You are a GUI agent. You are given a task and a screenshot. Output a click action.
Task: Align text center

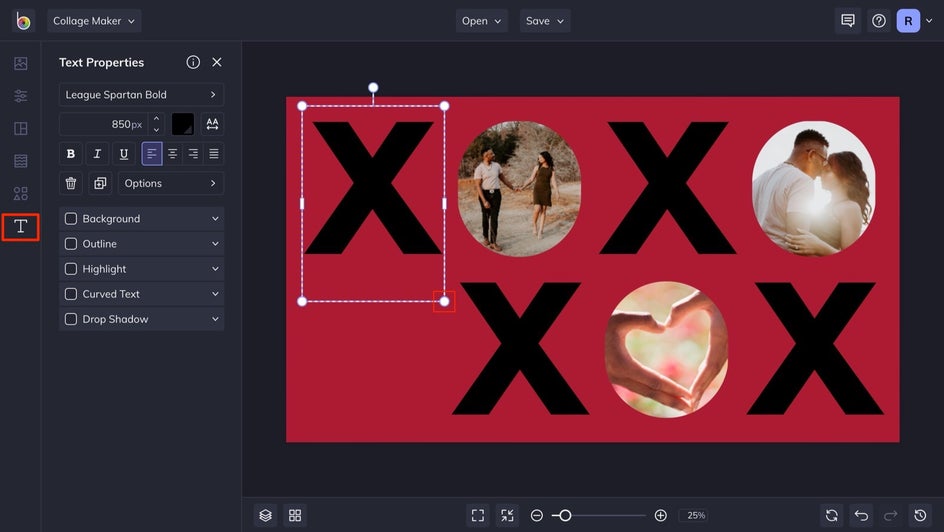[x=172, y=153]
